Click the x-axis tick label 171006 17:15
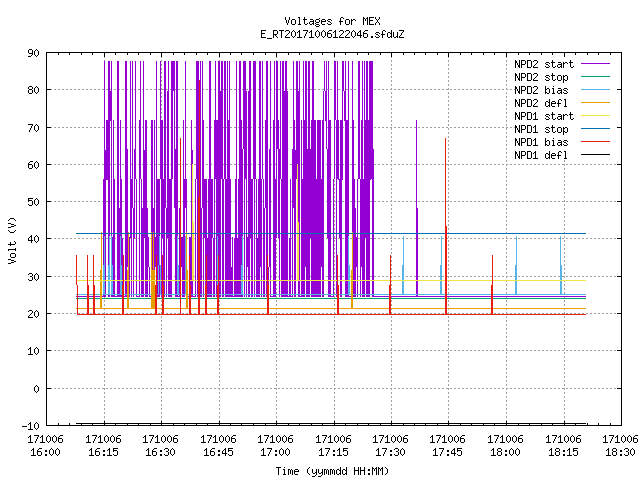This screenshot has height=480, width=640. [333, 446]
